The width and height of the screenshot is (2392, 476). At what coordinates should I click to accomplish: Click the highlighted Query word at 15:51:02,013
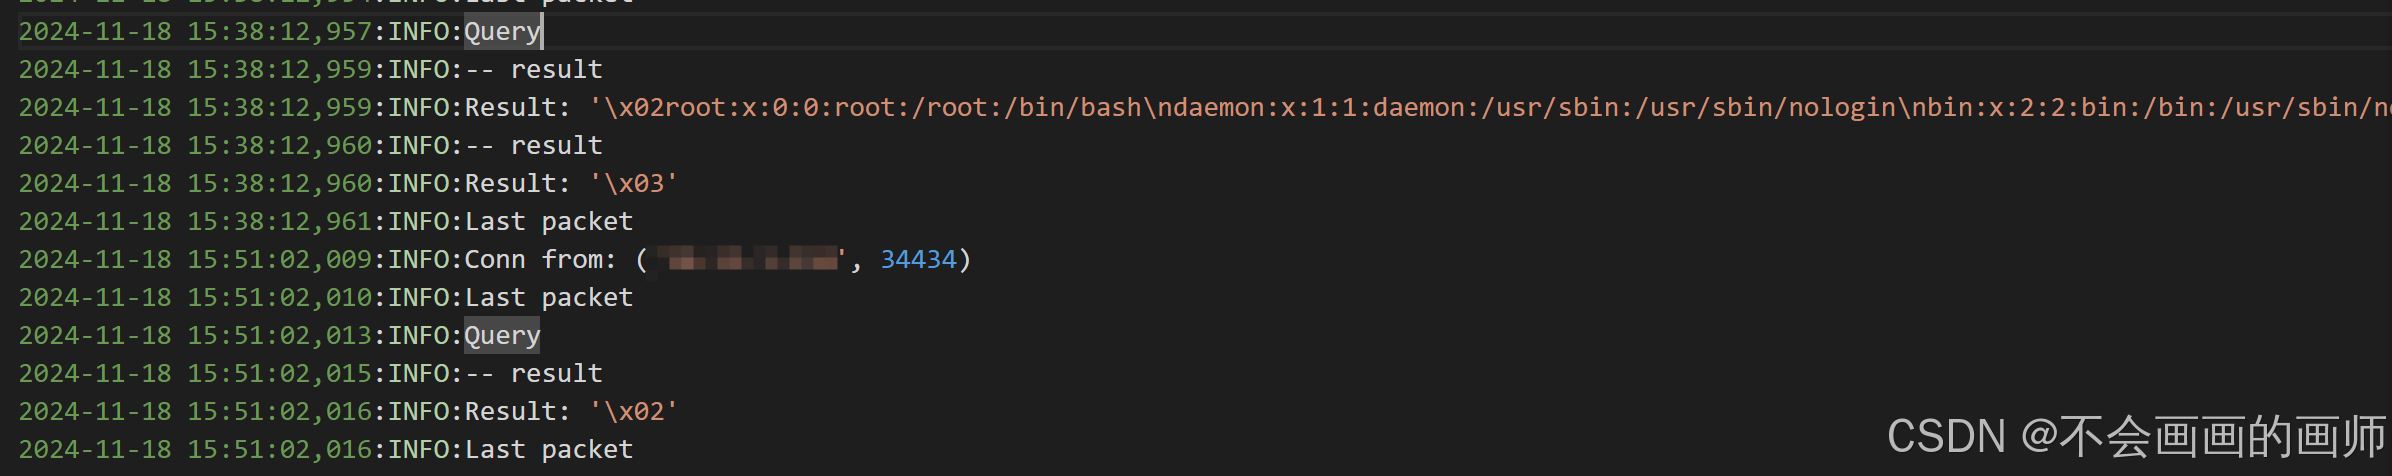tap(502, 335)
